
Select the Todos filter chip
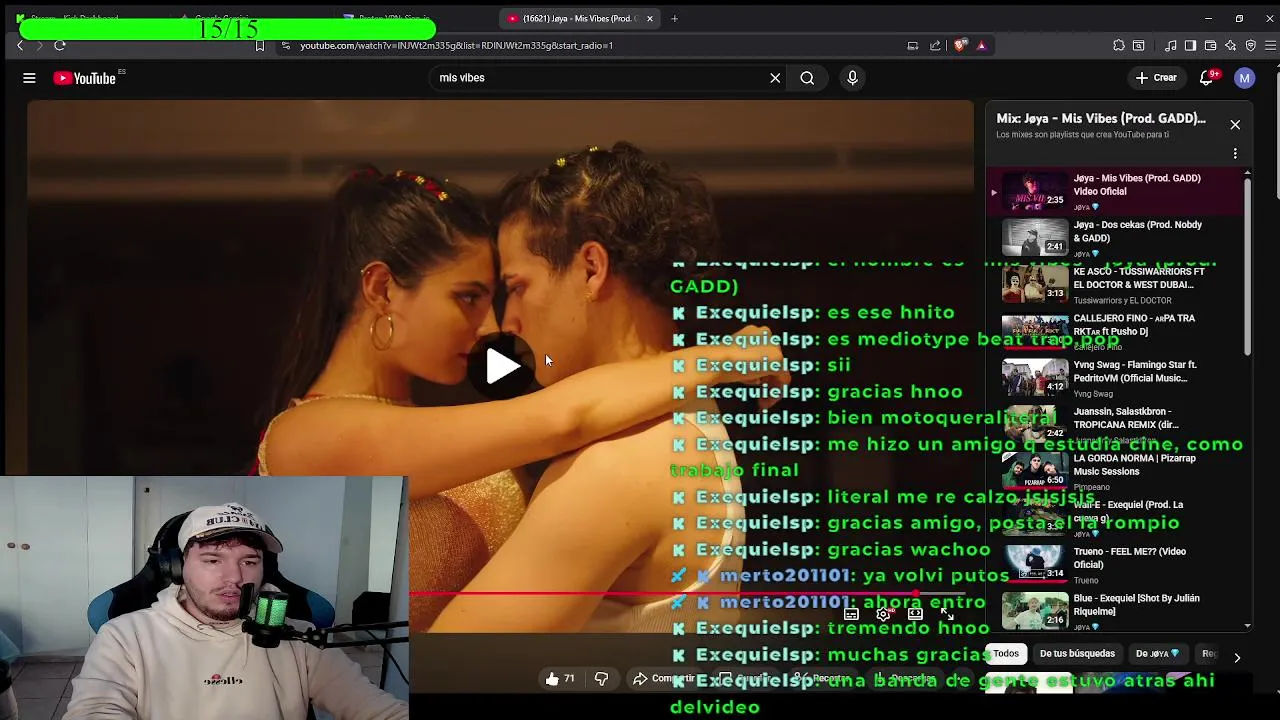[1006, 654]
